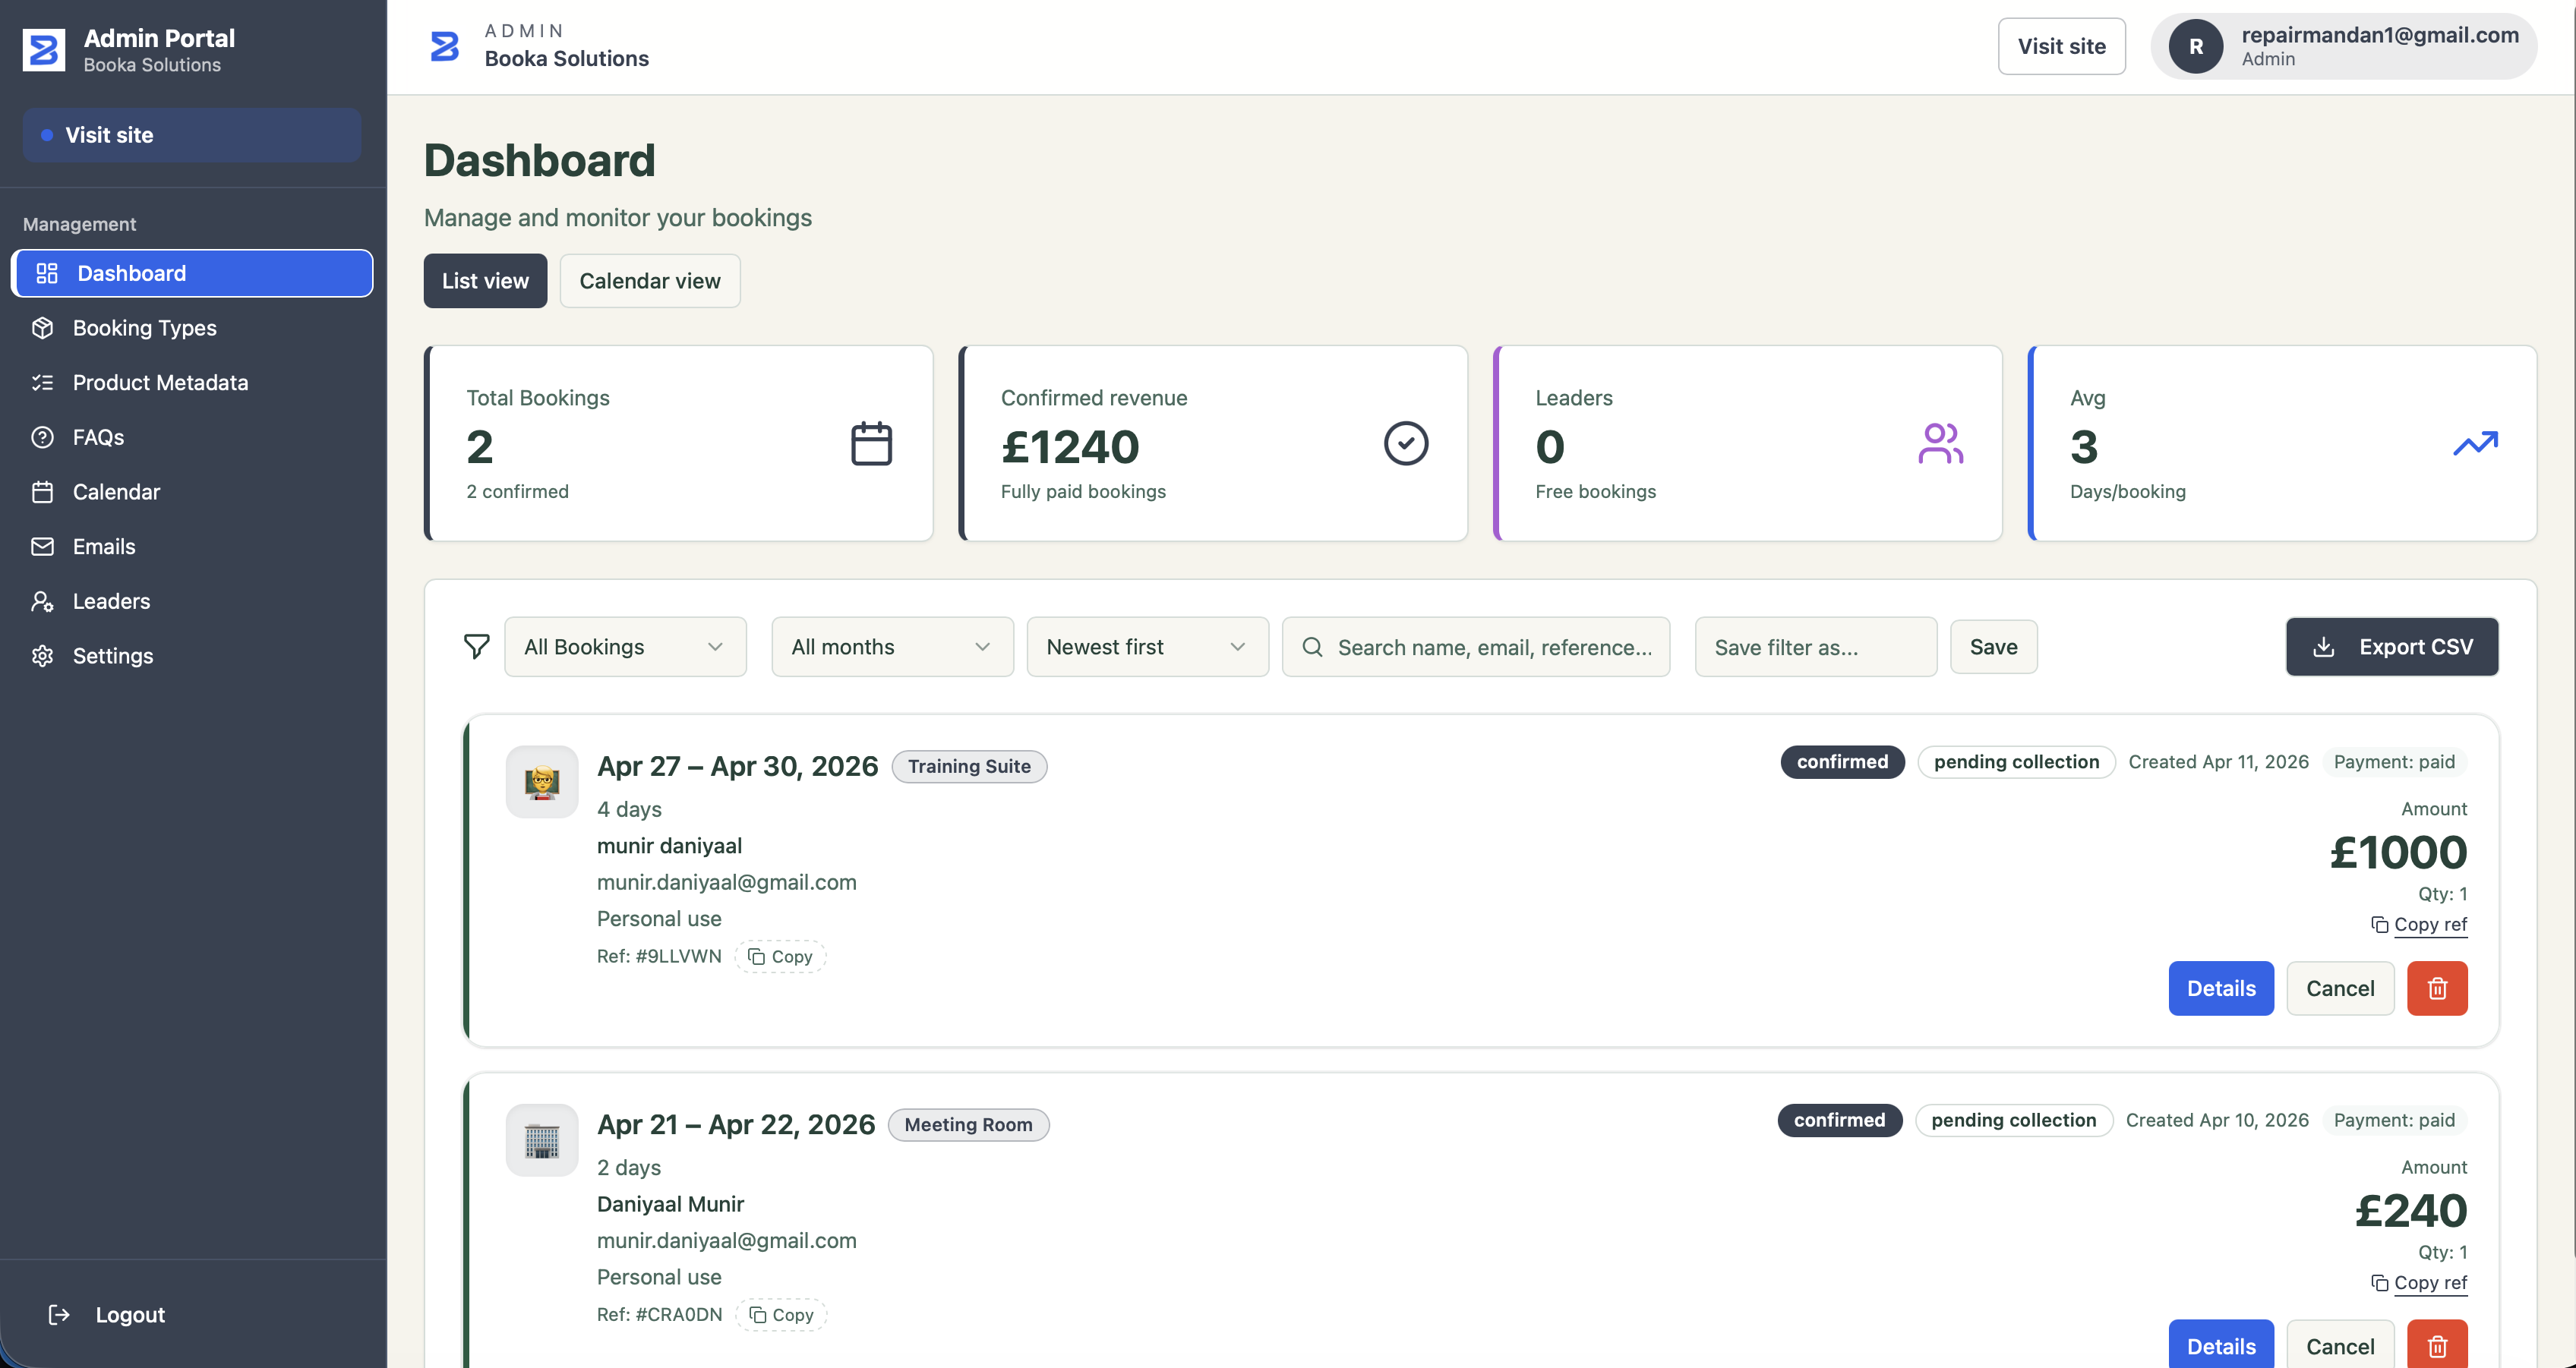This screenshot has height=1368, width=2576.
Task: Copy reference #9LLVWN using Copy button
Action: pyautogui.click(x=780, y=956)
